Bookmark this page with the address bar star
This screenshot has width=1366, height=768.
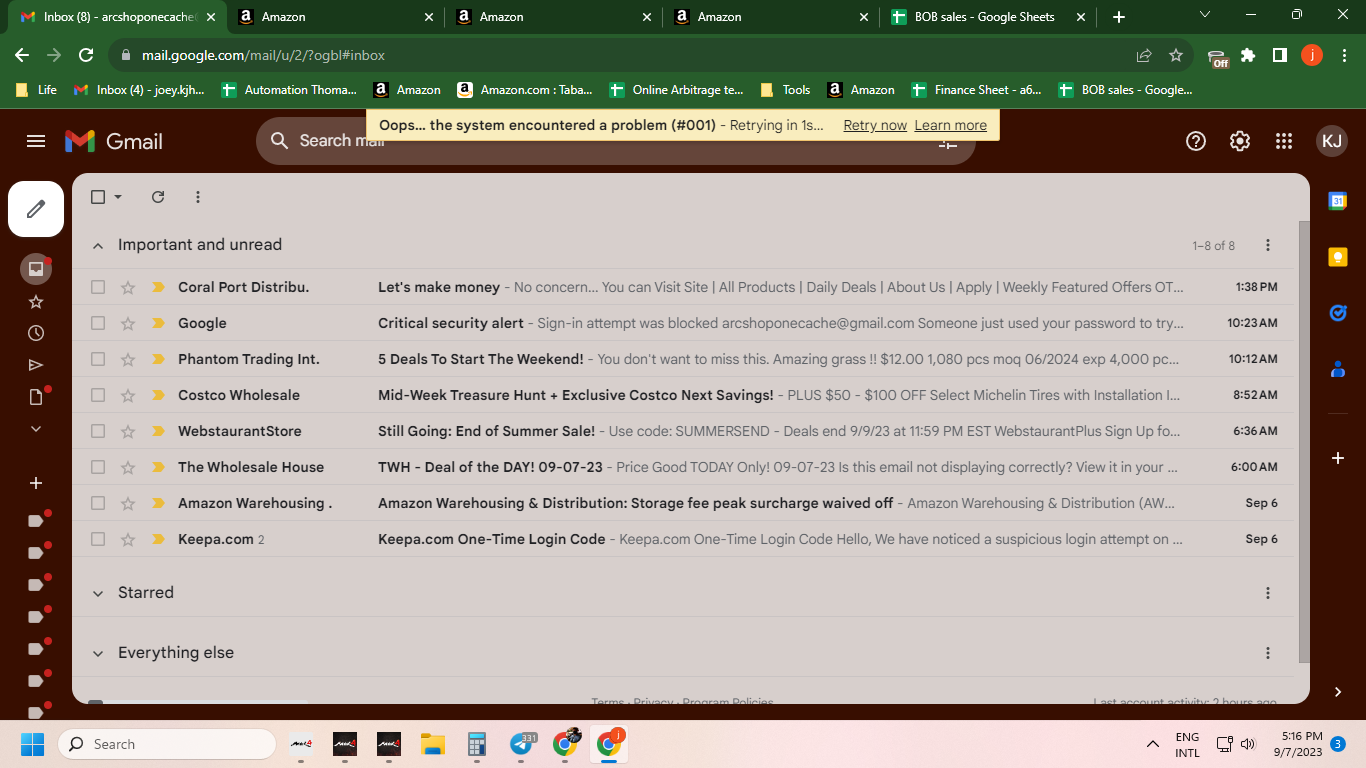pyautogui.click(x=1176, y=55)
